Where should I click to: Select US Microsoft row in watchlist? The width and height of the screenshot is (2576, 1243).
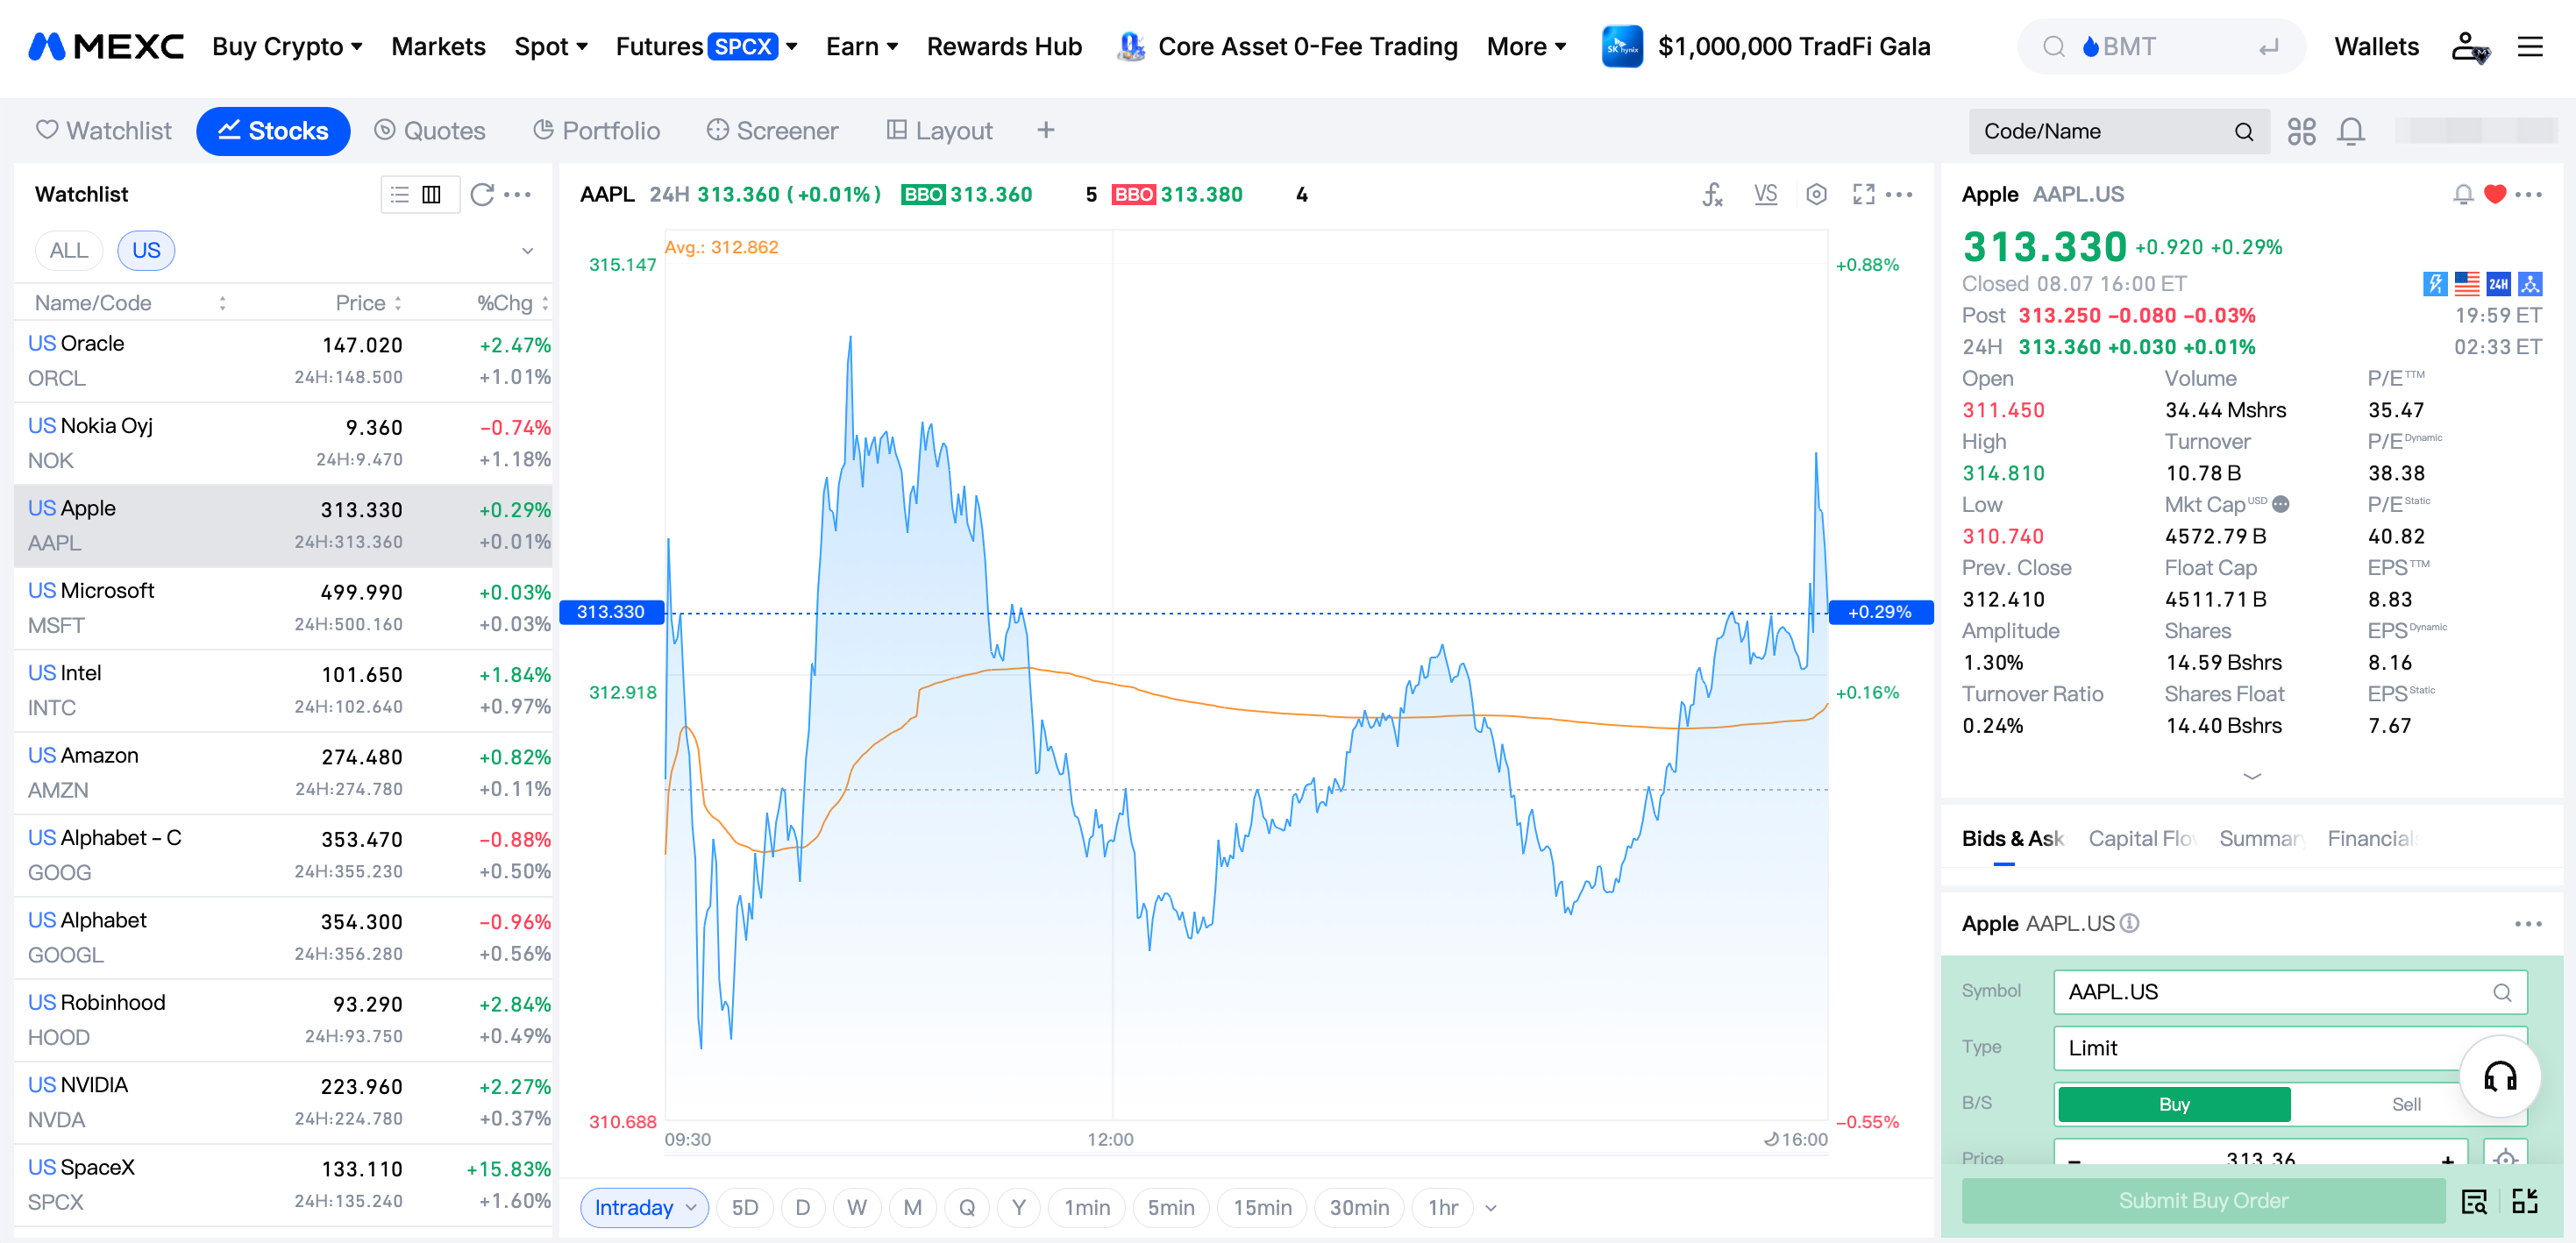pos(283,608)
